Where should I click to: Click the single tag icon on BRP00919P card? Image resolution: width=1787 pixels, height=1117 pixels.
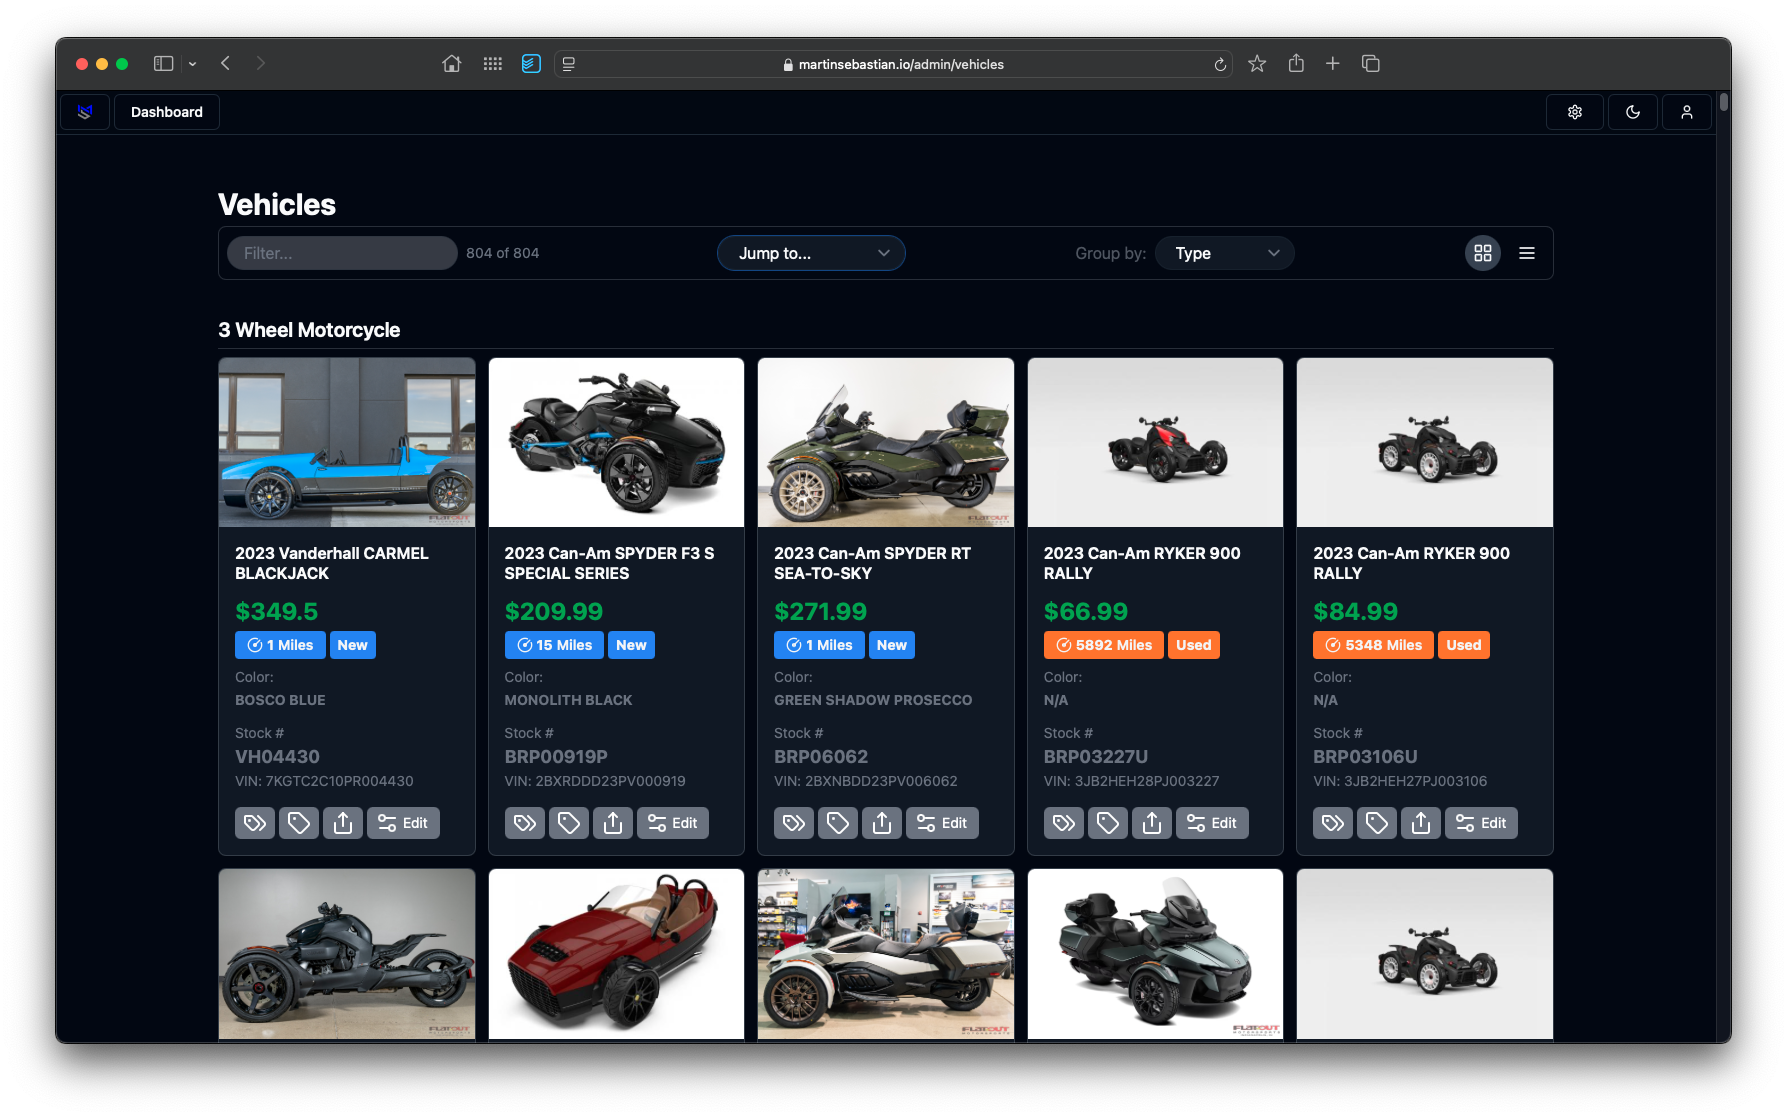(x=569, y=823)
